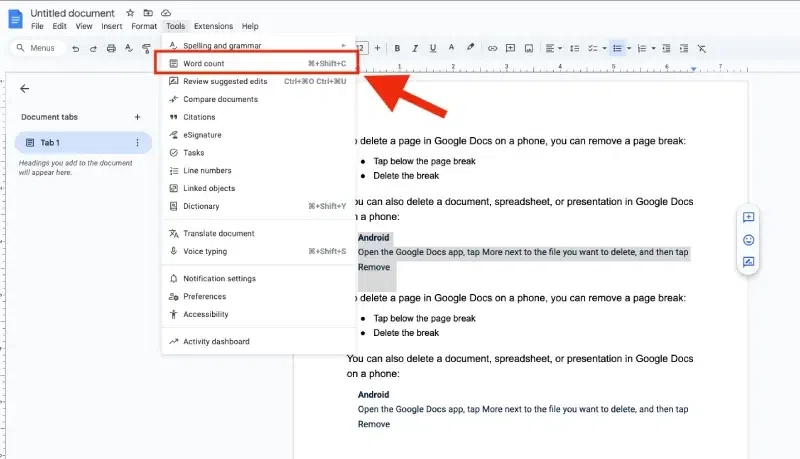The image size is (800, 459).
Task: Open the Insert menu
Action: click(112, 26)
